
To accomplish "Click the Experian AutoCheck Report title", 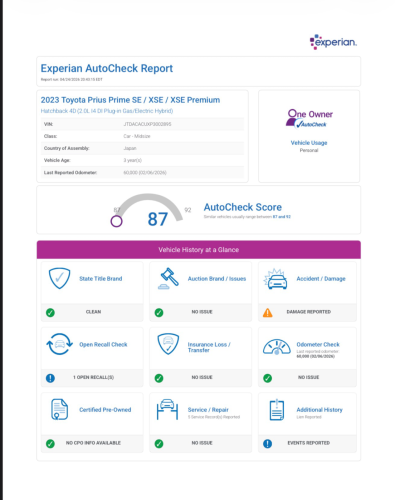I will point(107,68).
